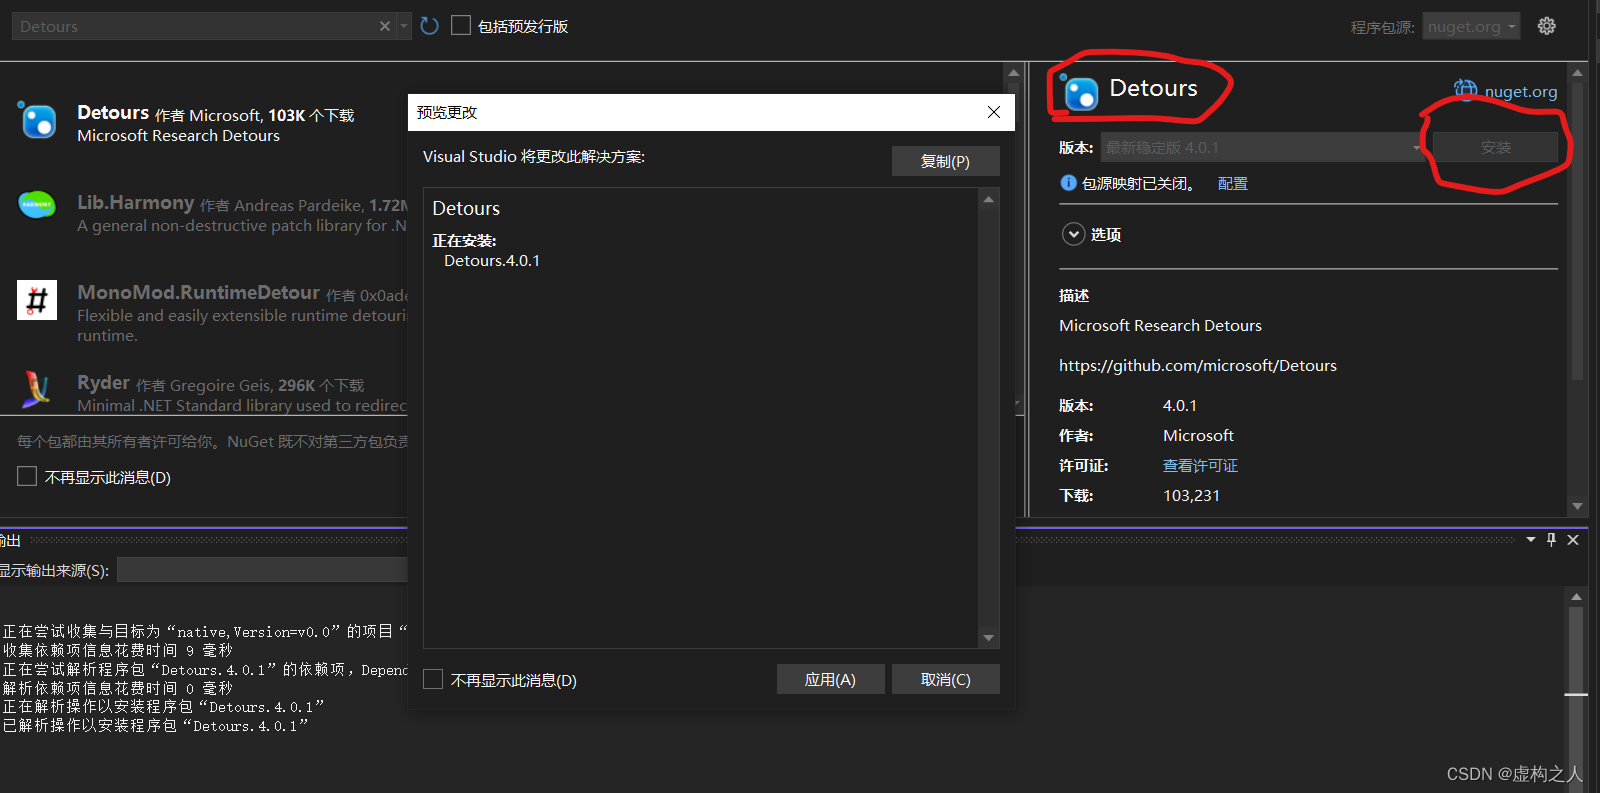Click the Lib.Harmony package icon
1600x793 pixels.
(x=37, y=204)
